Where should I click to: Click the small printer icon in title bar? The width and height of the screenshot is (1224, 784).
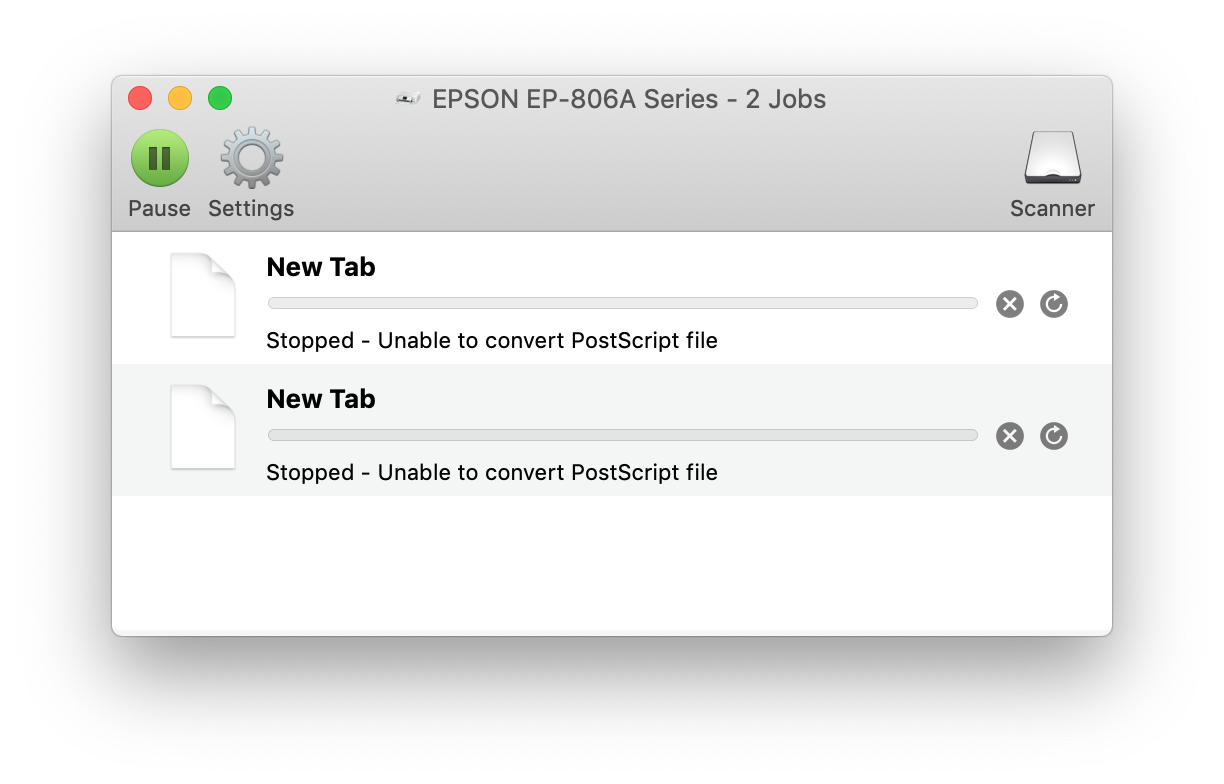point(408,99)
